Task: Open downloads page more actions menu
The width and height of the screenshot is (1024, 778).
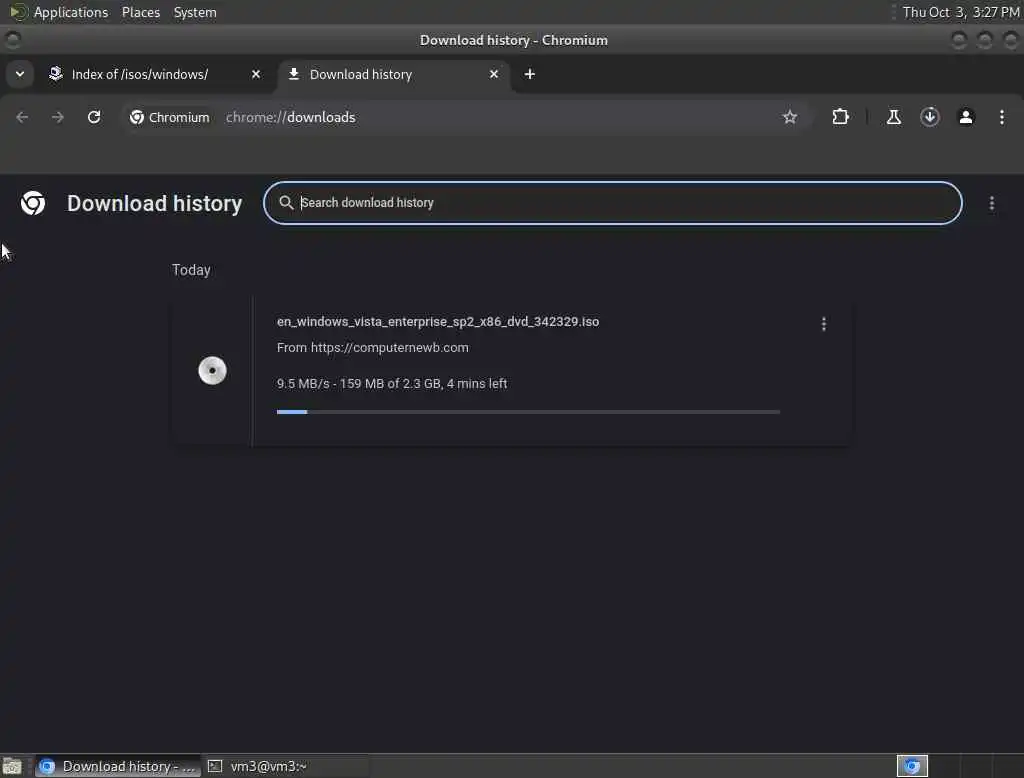Action: (991, 203)
